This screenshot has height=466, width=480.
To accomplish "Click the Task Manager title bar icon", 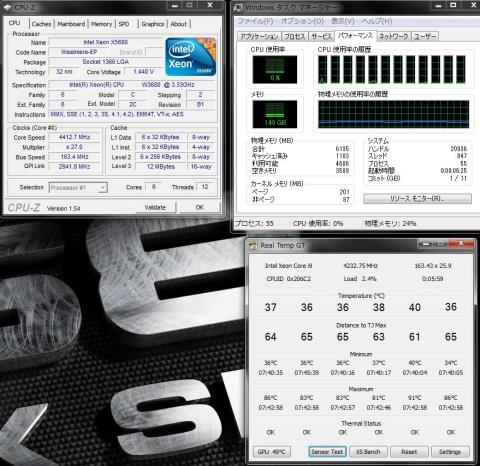I will [x=239, y=7].
